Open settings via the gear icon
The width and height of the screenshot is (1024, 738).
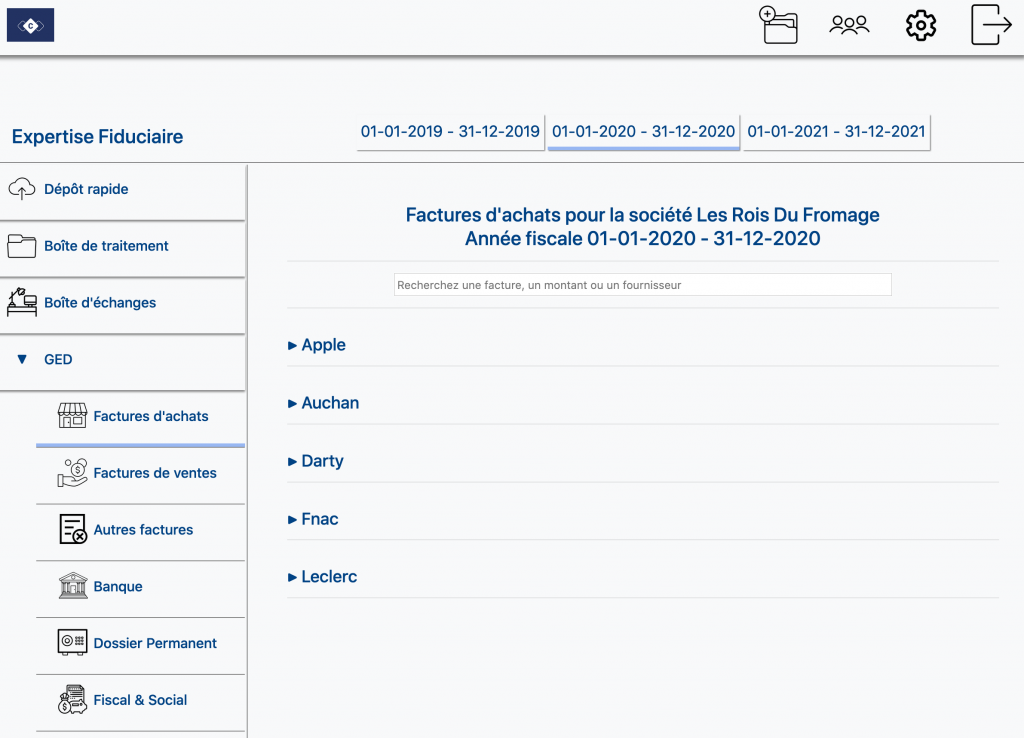[x=921, y=25]
